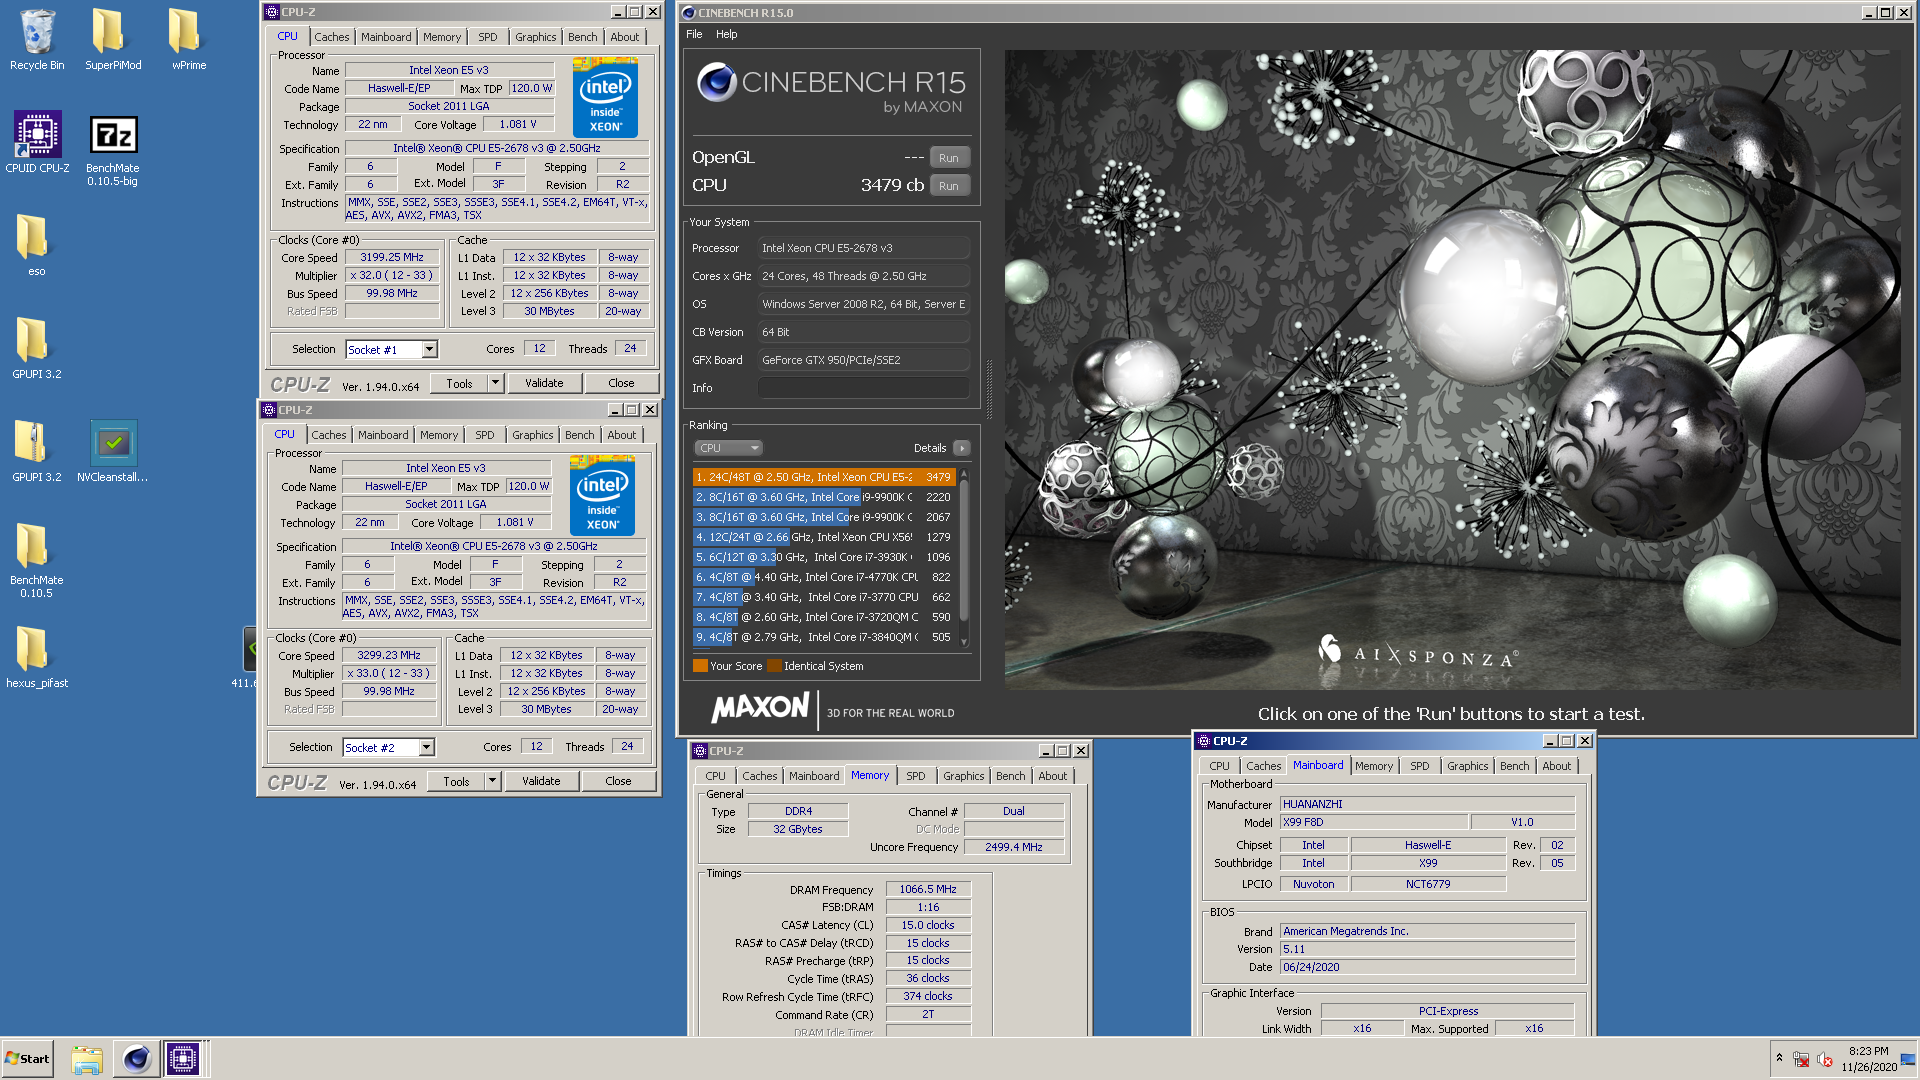Viewport: 1920px width, 1080px height.
Task: Expand Tools dropdown arrow in second CPU-Z
Action: tap(492, 781)
